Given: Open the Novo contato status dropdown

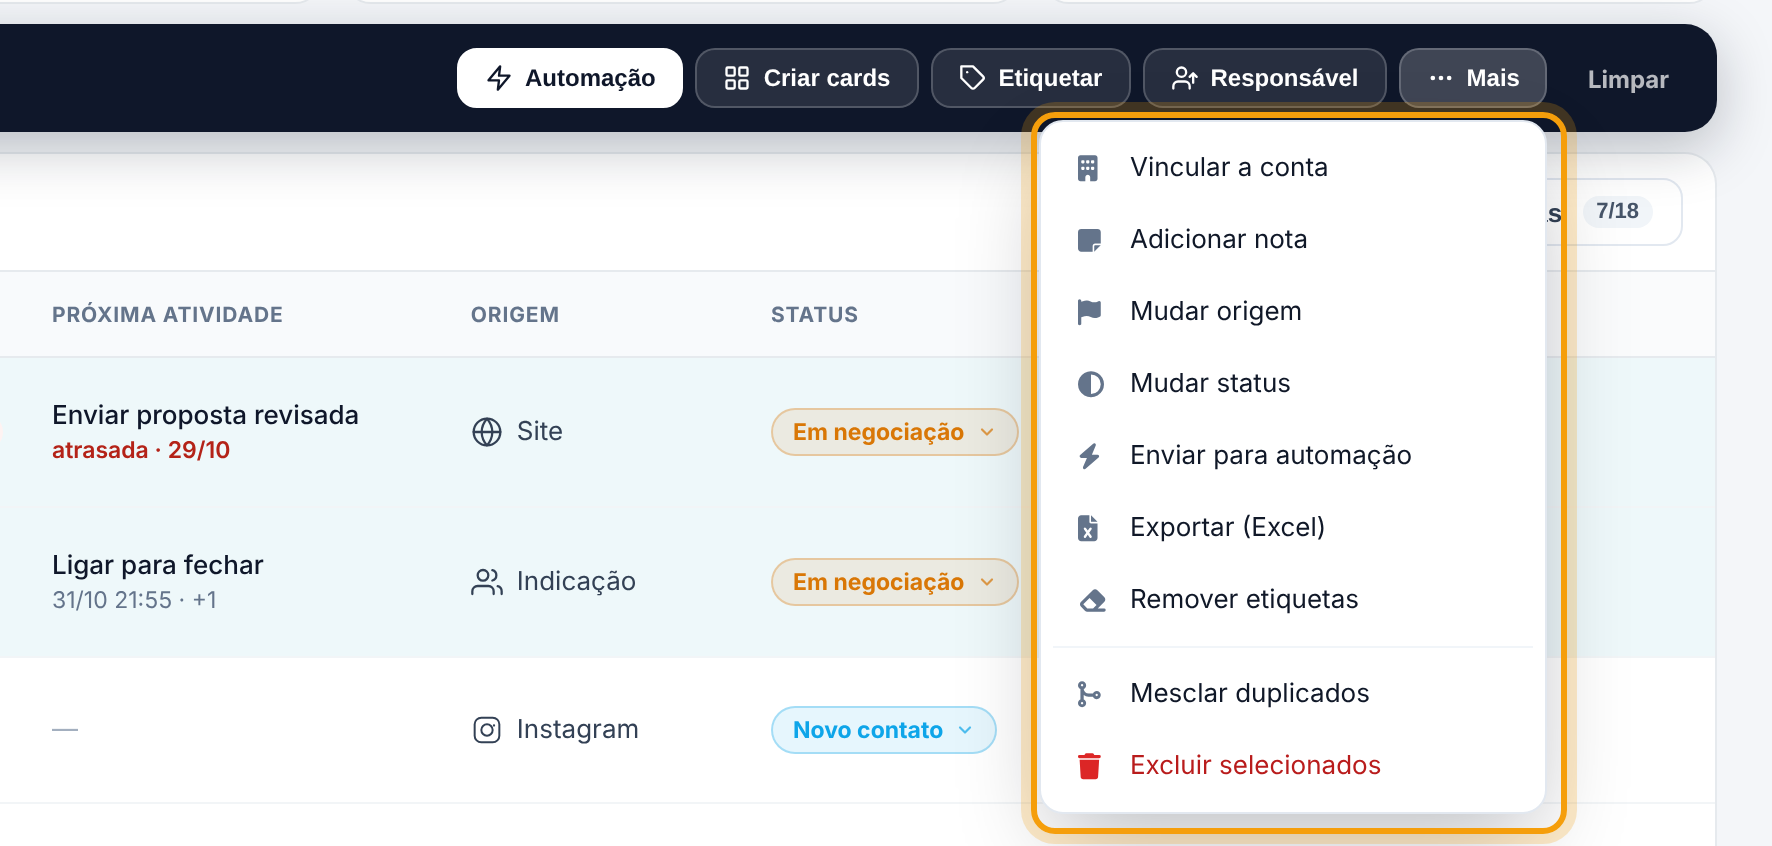Looking at the screenshot, I should pos(884,730).
